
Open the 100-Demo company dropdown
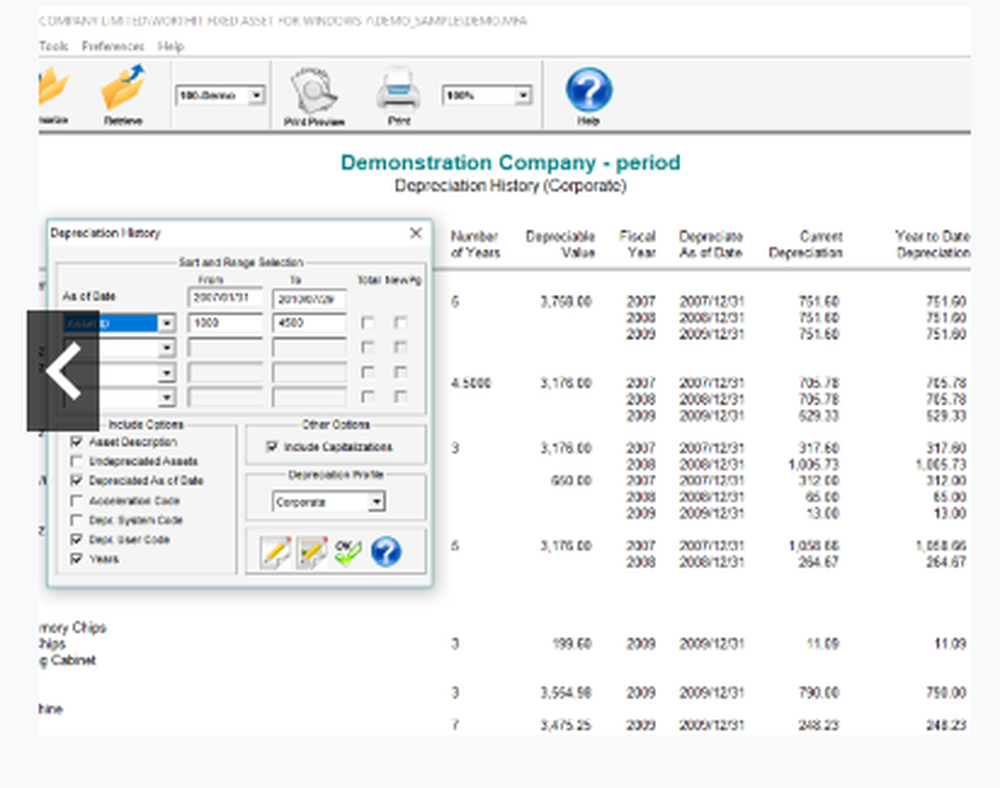point(255,96)
